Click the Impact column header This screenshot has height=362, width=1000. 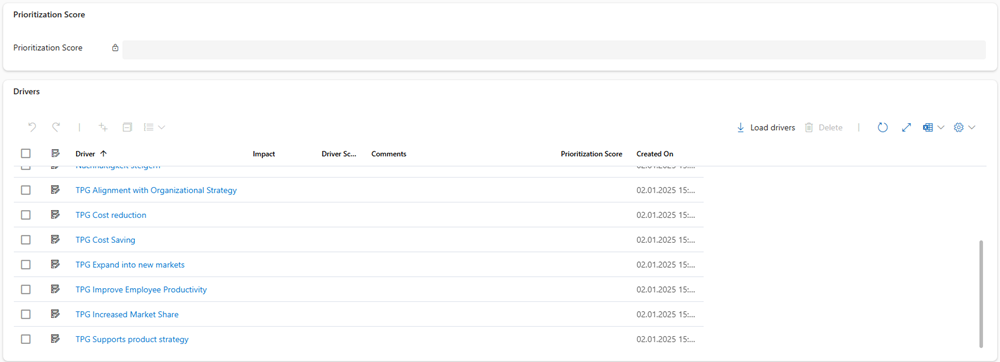264,154
